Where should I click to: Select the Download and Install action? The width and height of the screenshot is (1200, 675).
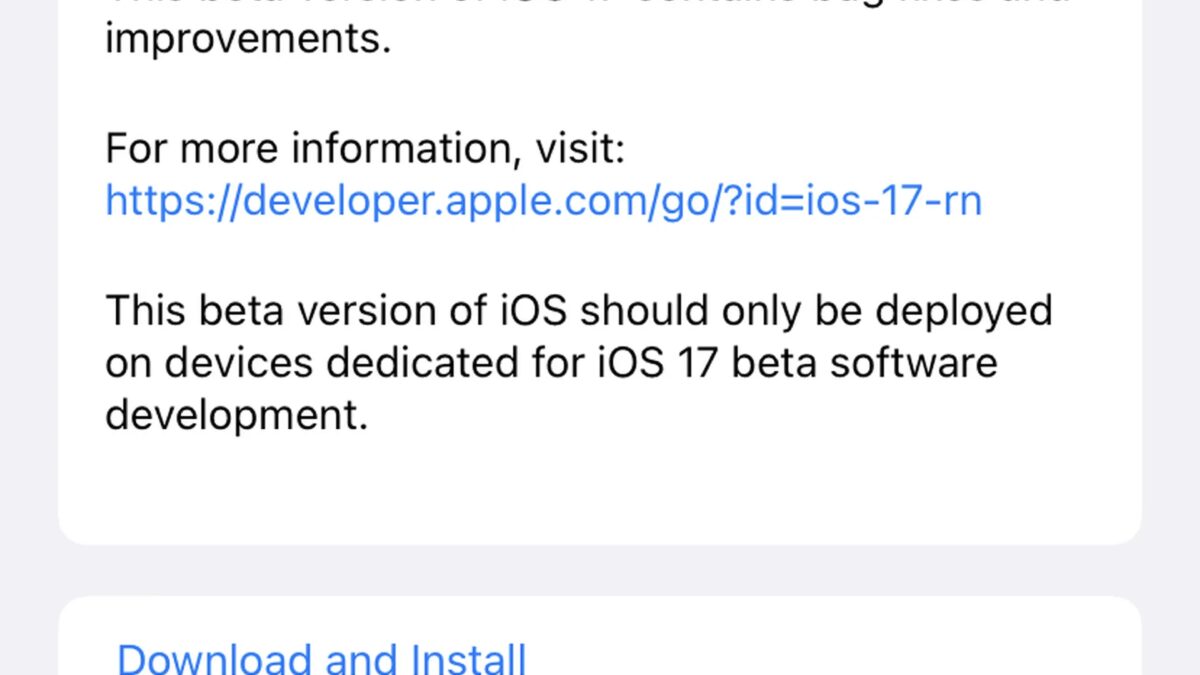pos(320,657)
